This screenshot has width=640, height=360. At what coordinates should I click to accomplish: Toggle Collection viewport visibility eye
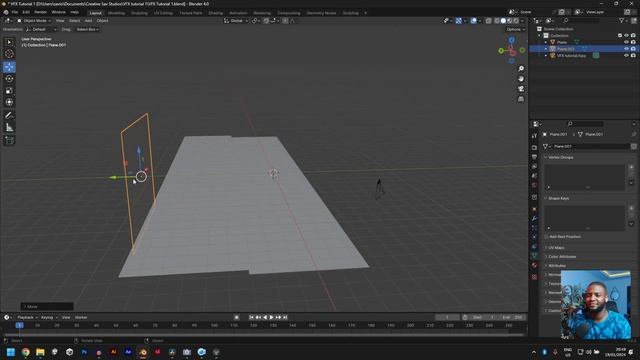point(626,36)
